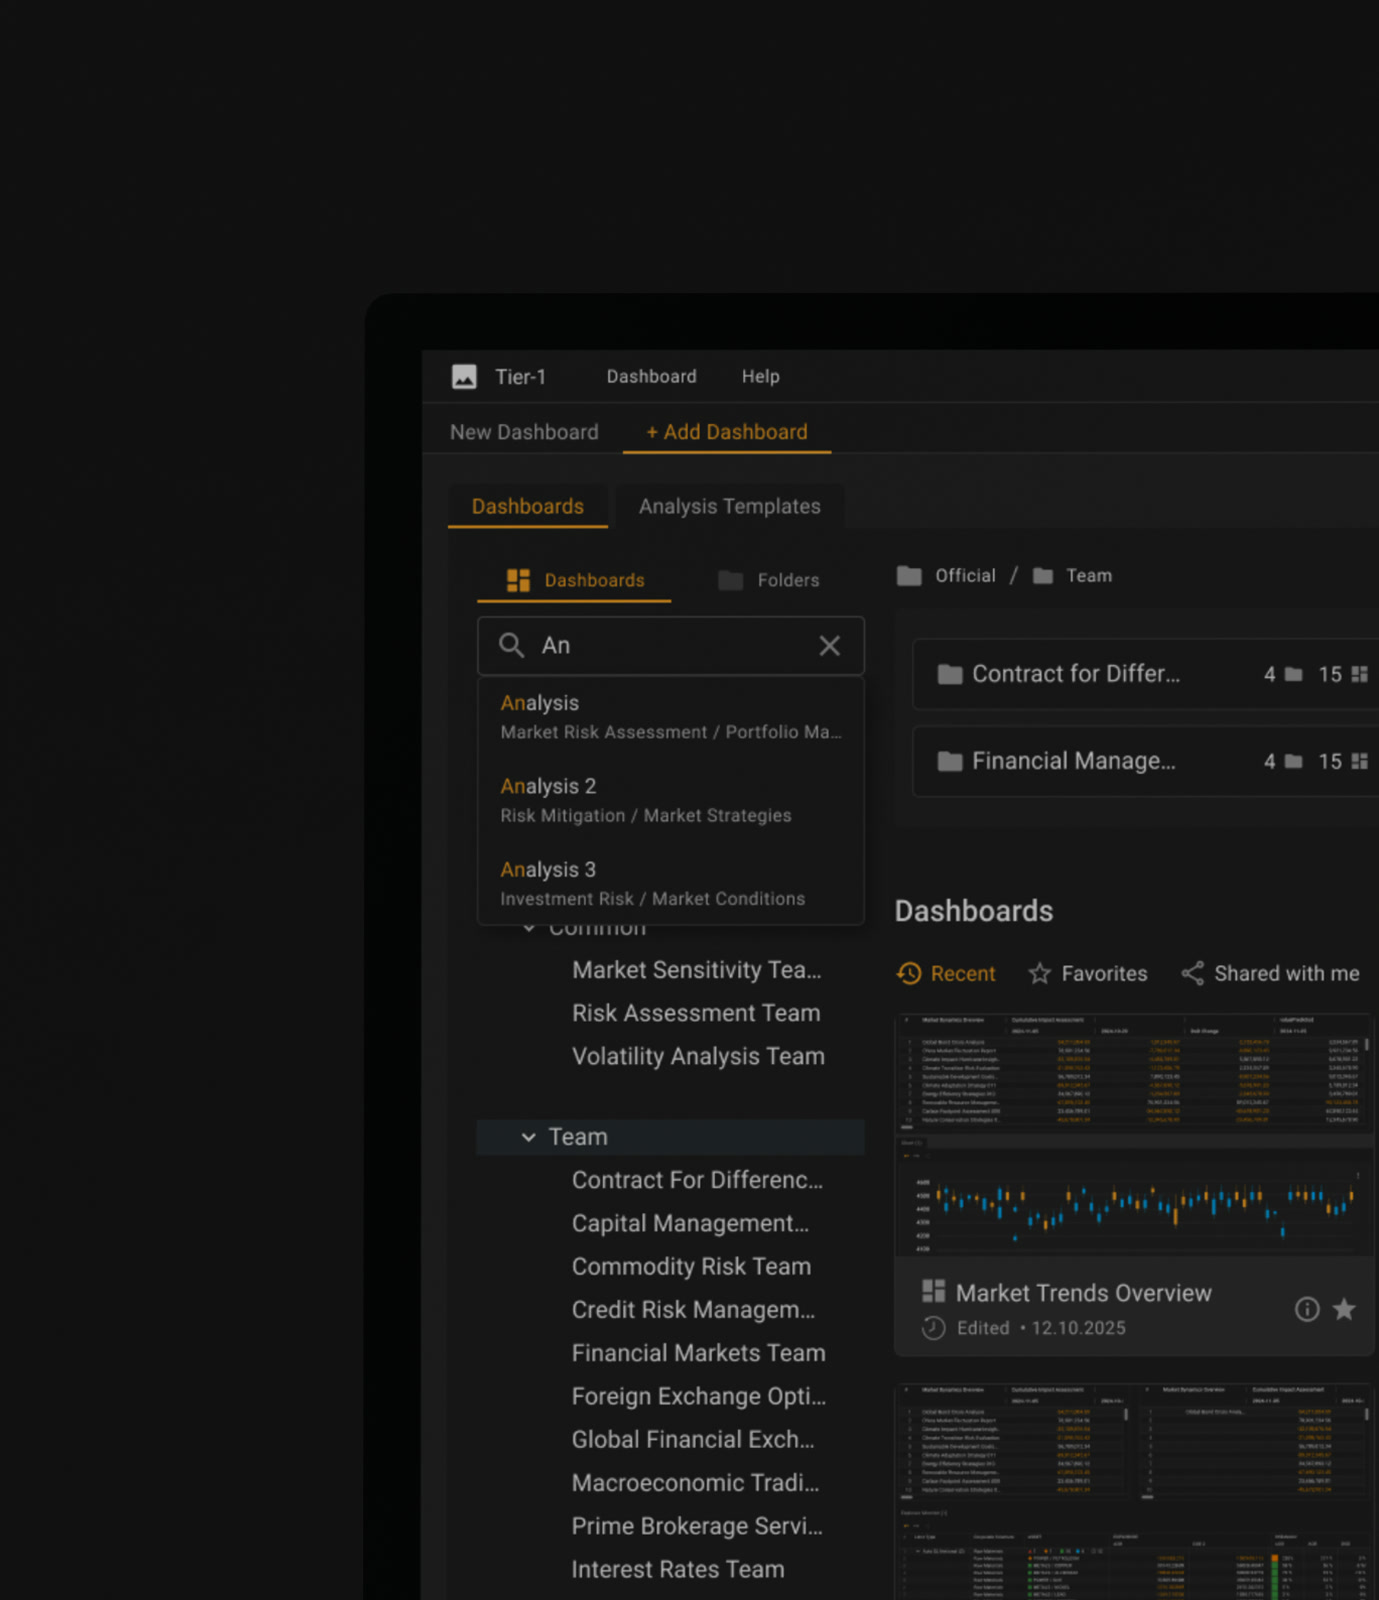Open the Dashboard menu

tap(651, 376)
